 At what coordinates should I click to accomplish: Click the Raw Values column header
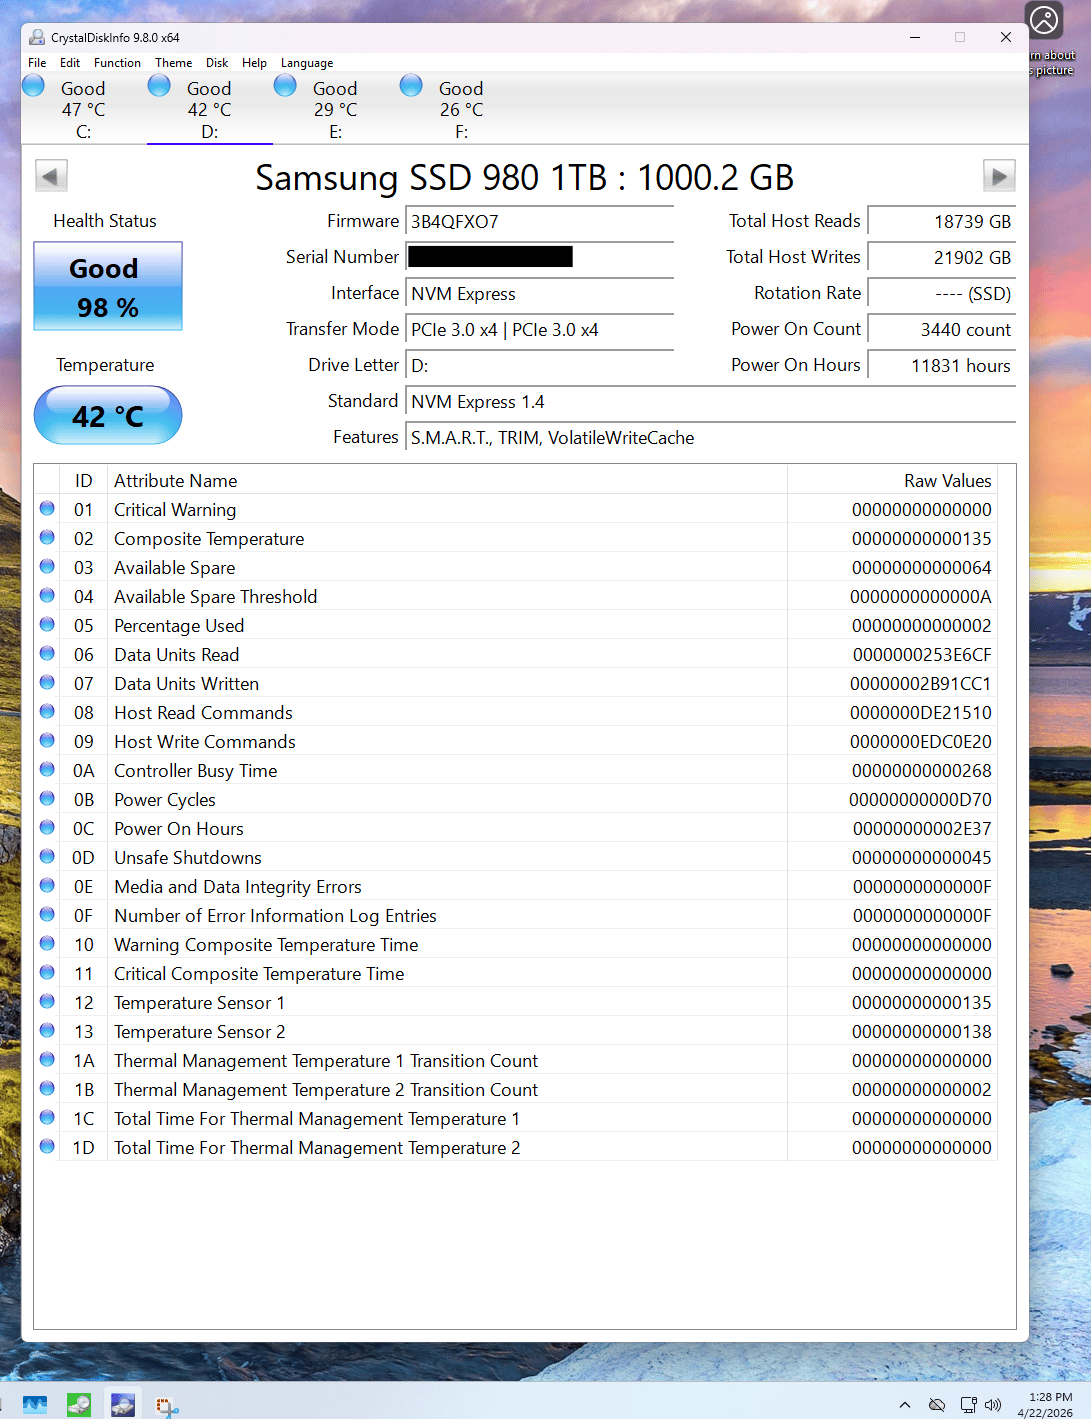[948, 481]
